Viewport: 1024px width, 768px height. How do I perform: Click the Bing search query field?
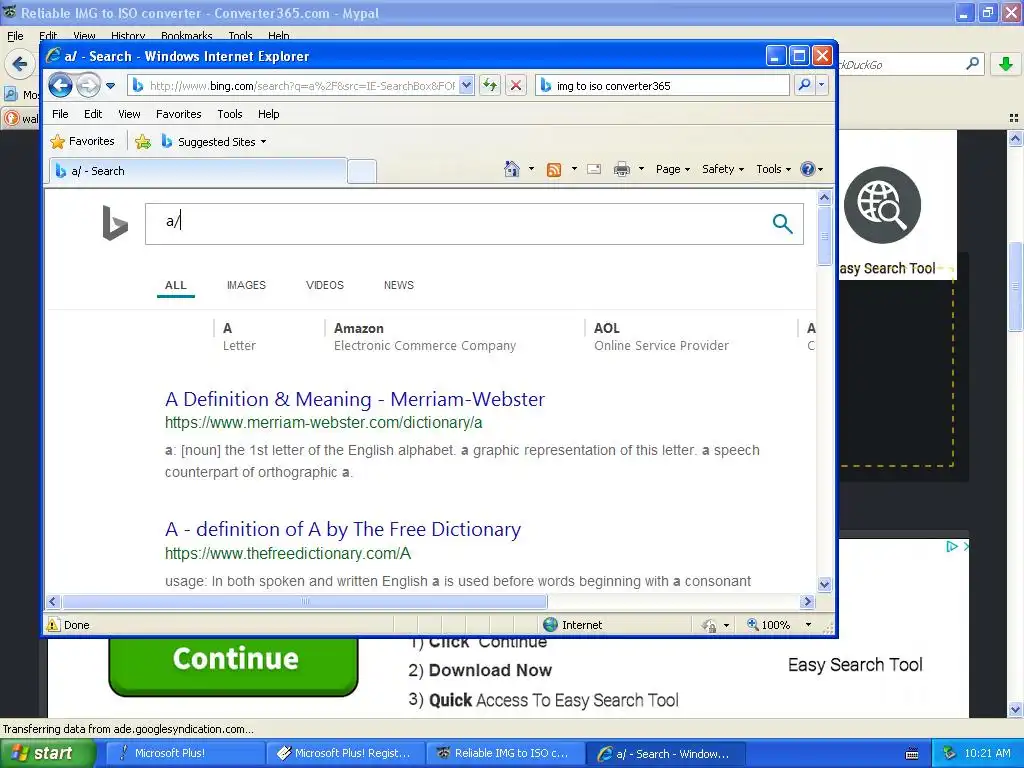[x=457, y=223]
